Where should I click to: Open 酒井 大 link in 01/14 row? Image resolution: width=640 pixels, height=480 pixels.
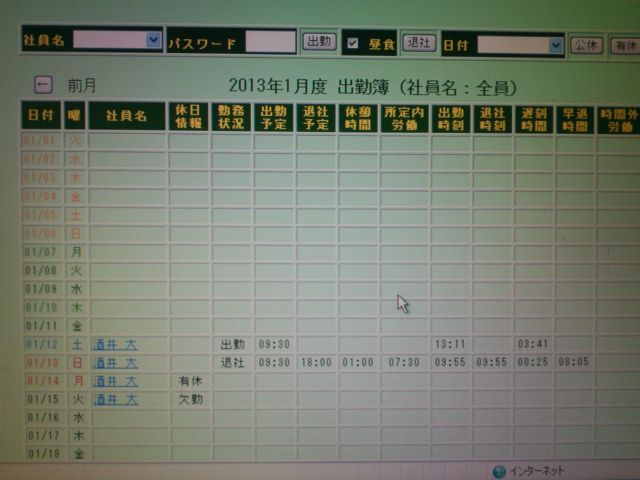(x=116, y=381)
